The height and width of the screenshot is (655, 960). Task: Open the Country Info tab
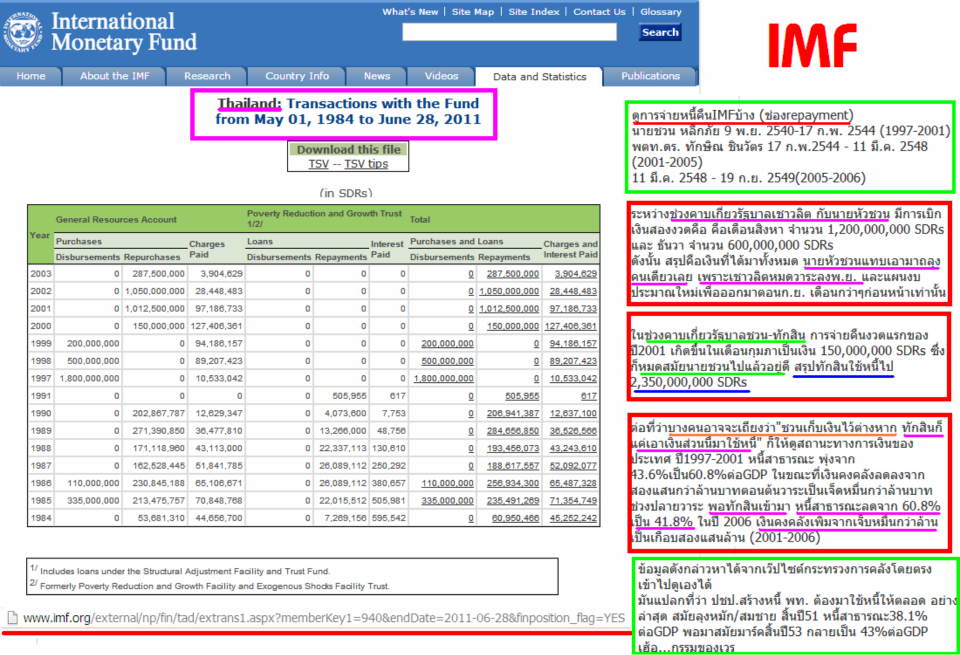[297, 76]
